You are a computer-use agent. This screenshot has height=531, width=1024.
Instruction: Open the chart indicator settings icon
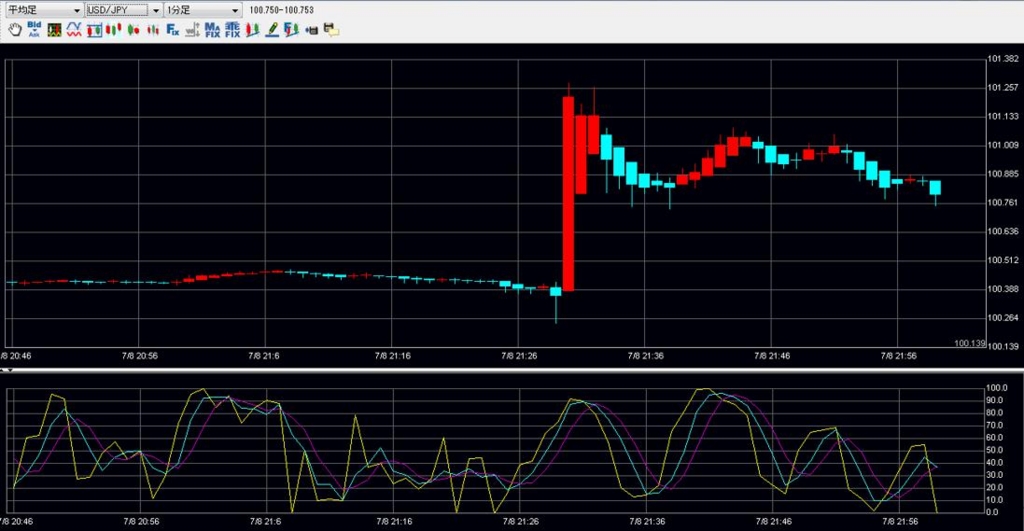[54, 29]
